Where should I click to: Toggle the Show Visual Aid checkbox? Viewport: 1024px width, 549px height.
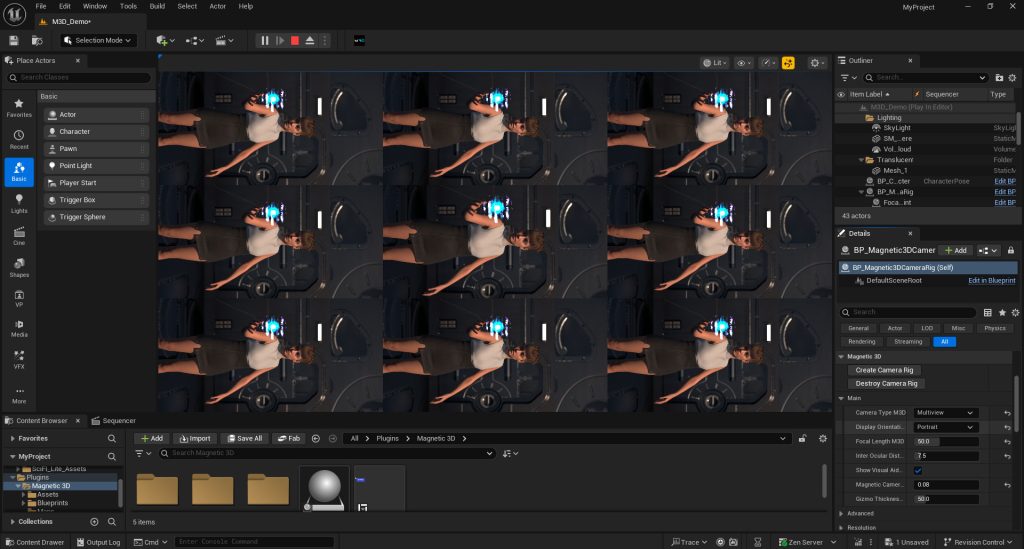pyautogui.click(x=918, y=470)
